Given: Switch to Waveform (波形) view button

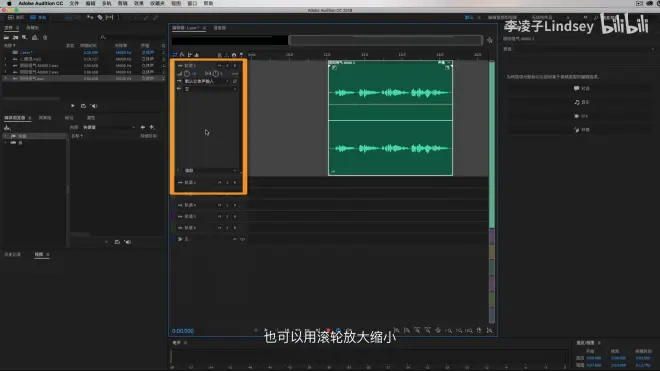Looking at the screenshot, I should [16, 17].
